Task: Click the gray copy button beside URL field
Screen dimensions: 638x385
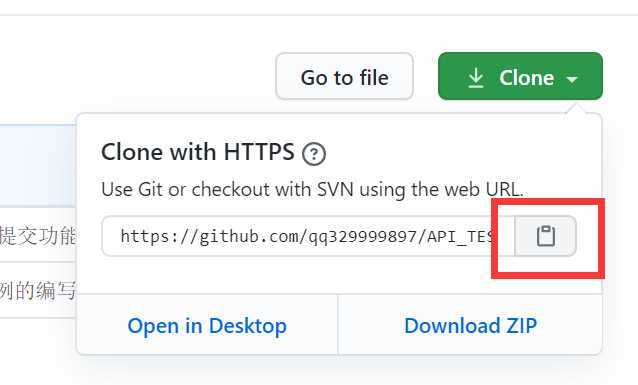Action: pos(545,236)
